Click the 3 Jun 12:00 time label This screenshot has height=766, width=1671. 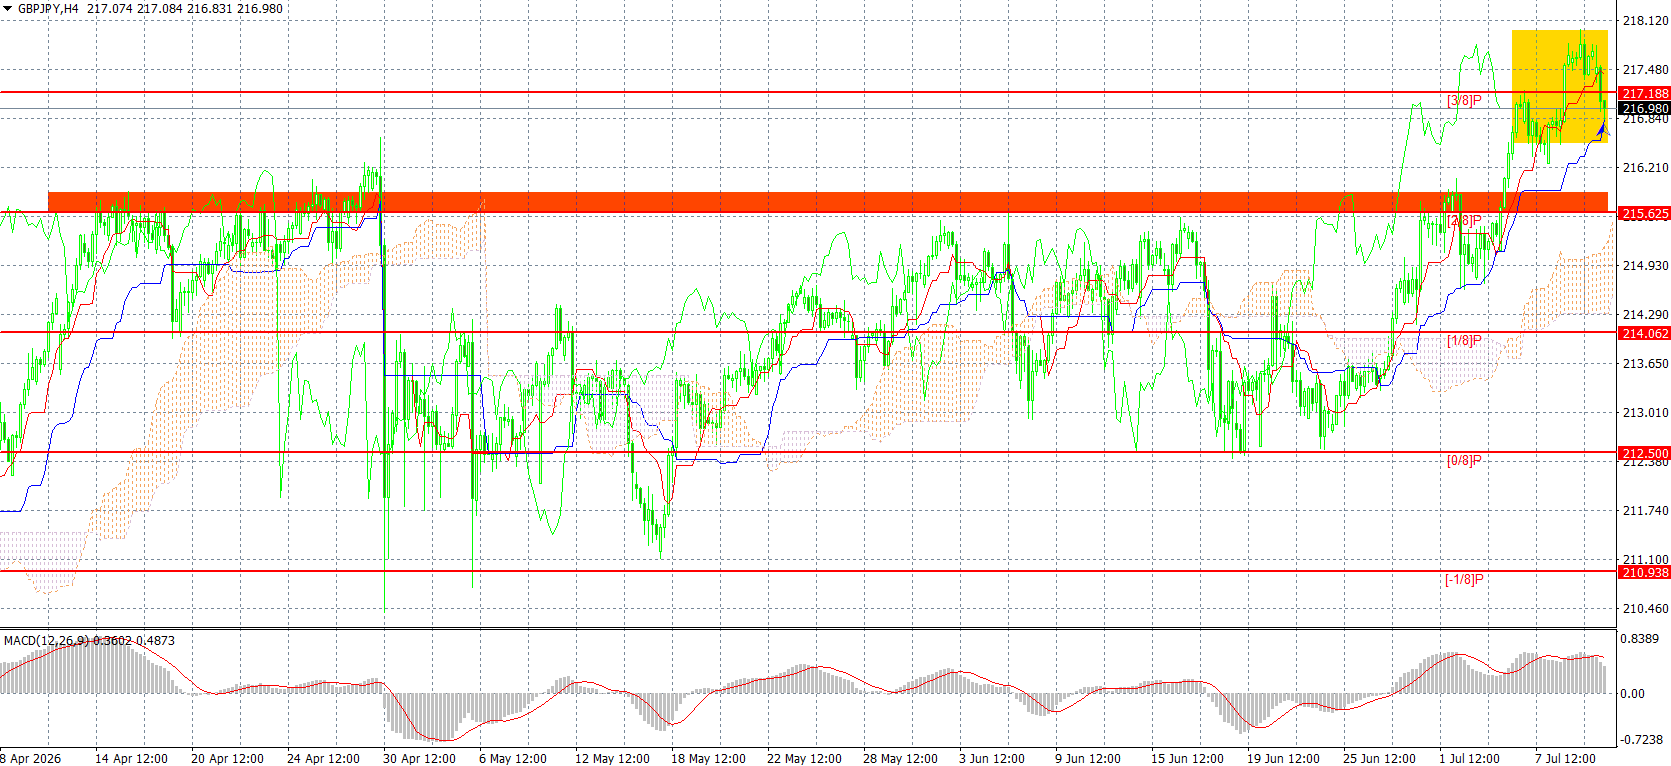coord(992,758)
